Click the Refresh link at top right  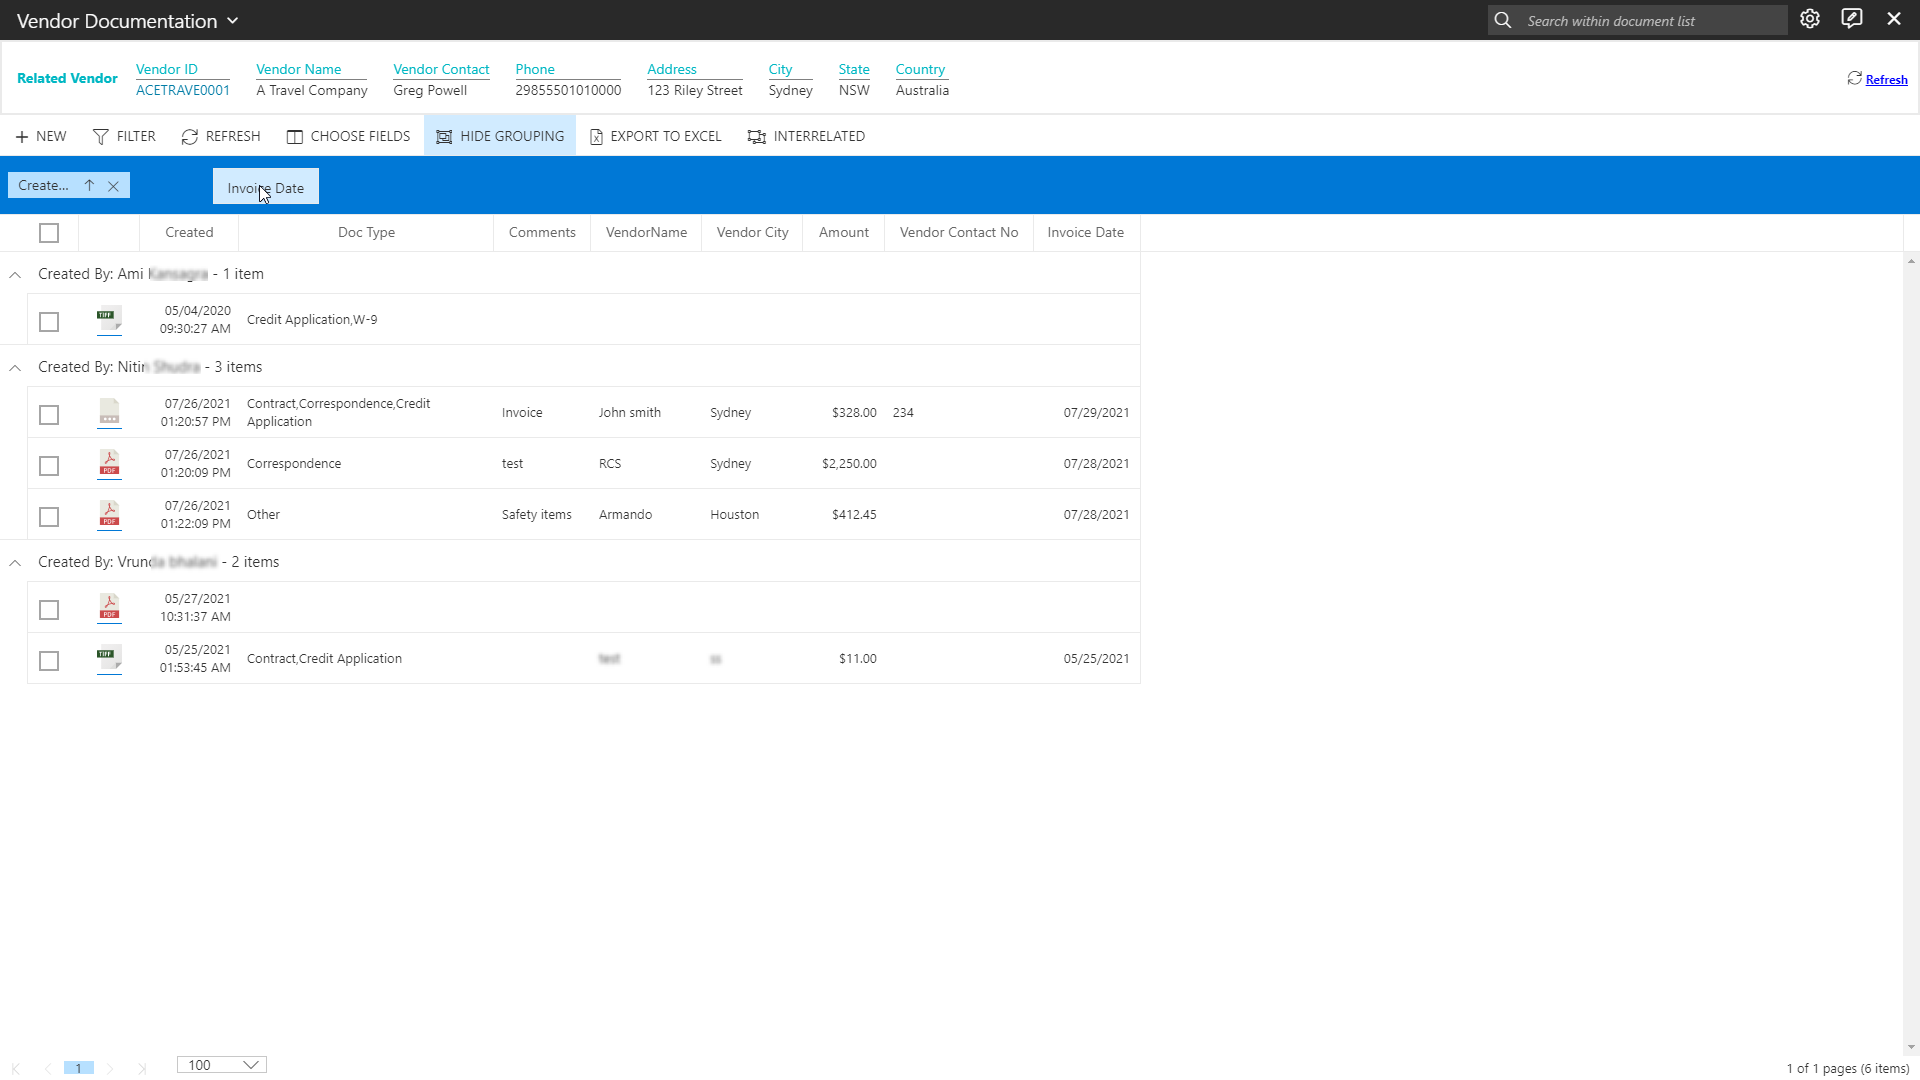(x=1886, y=80)
